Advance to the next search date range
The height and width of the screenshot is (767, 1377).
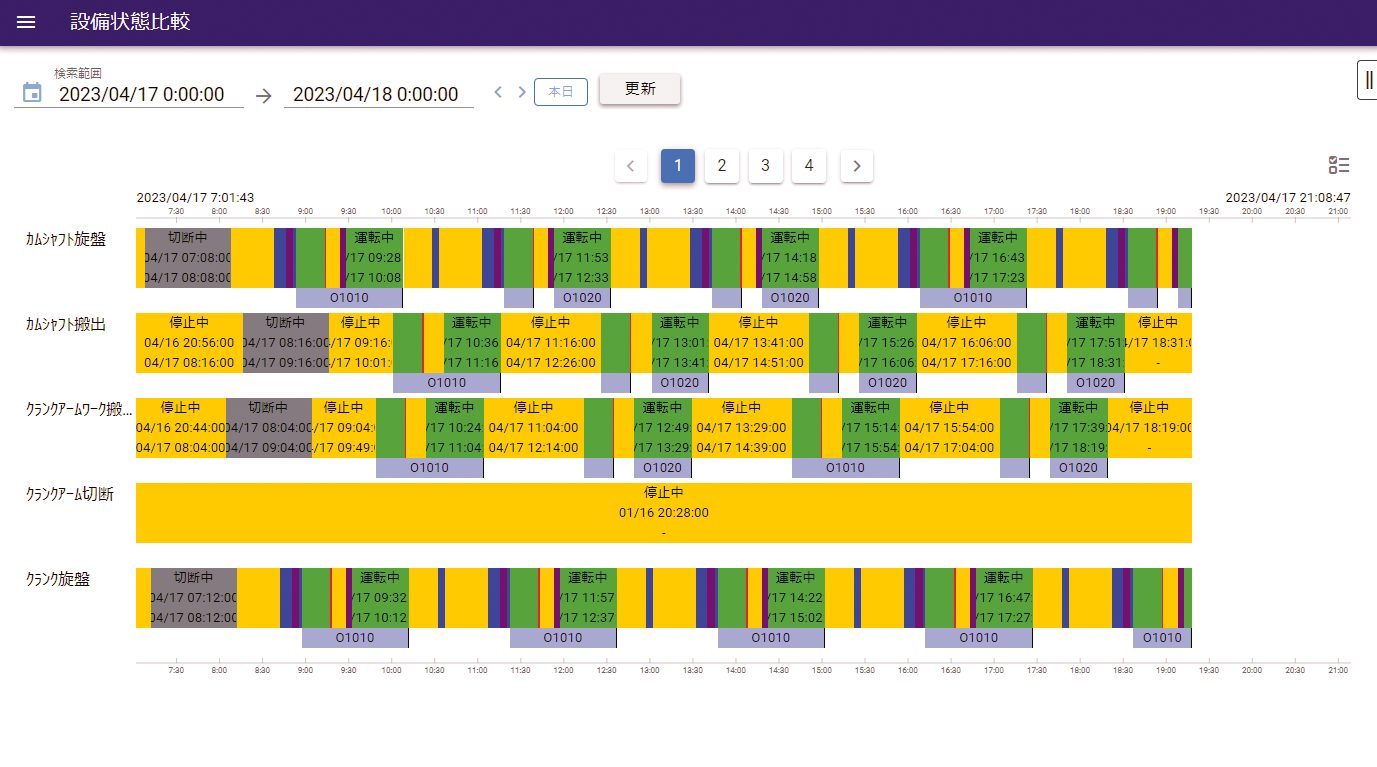click(521, 92)
